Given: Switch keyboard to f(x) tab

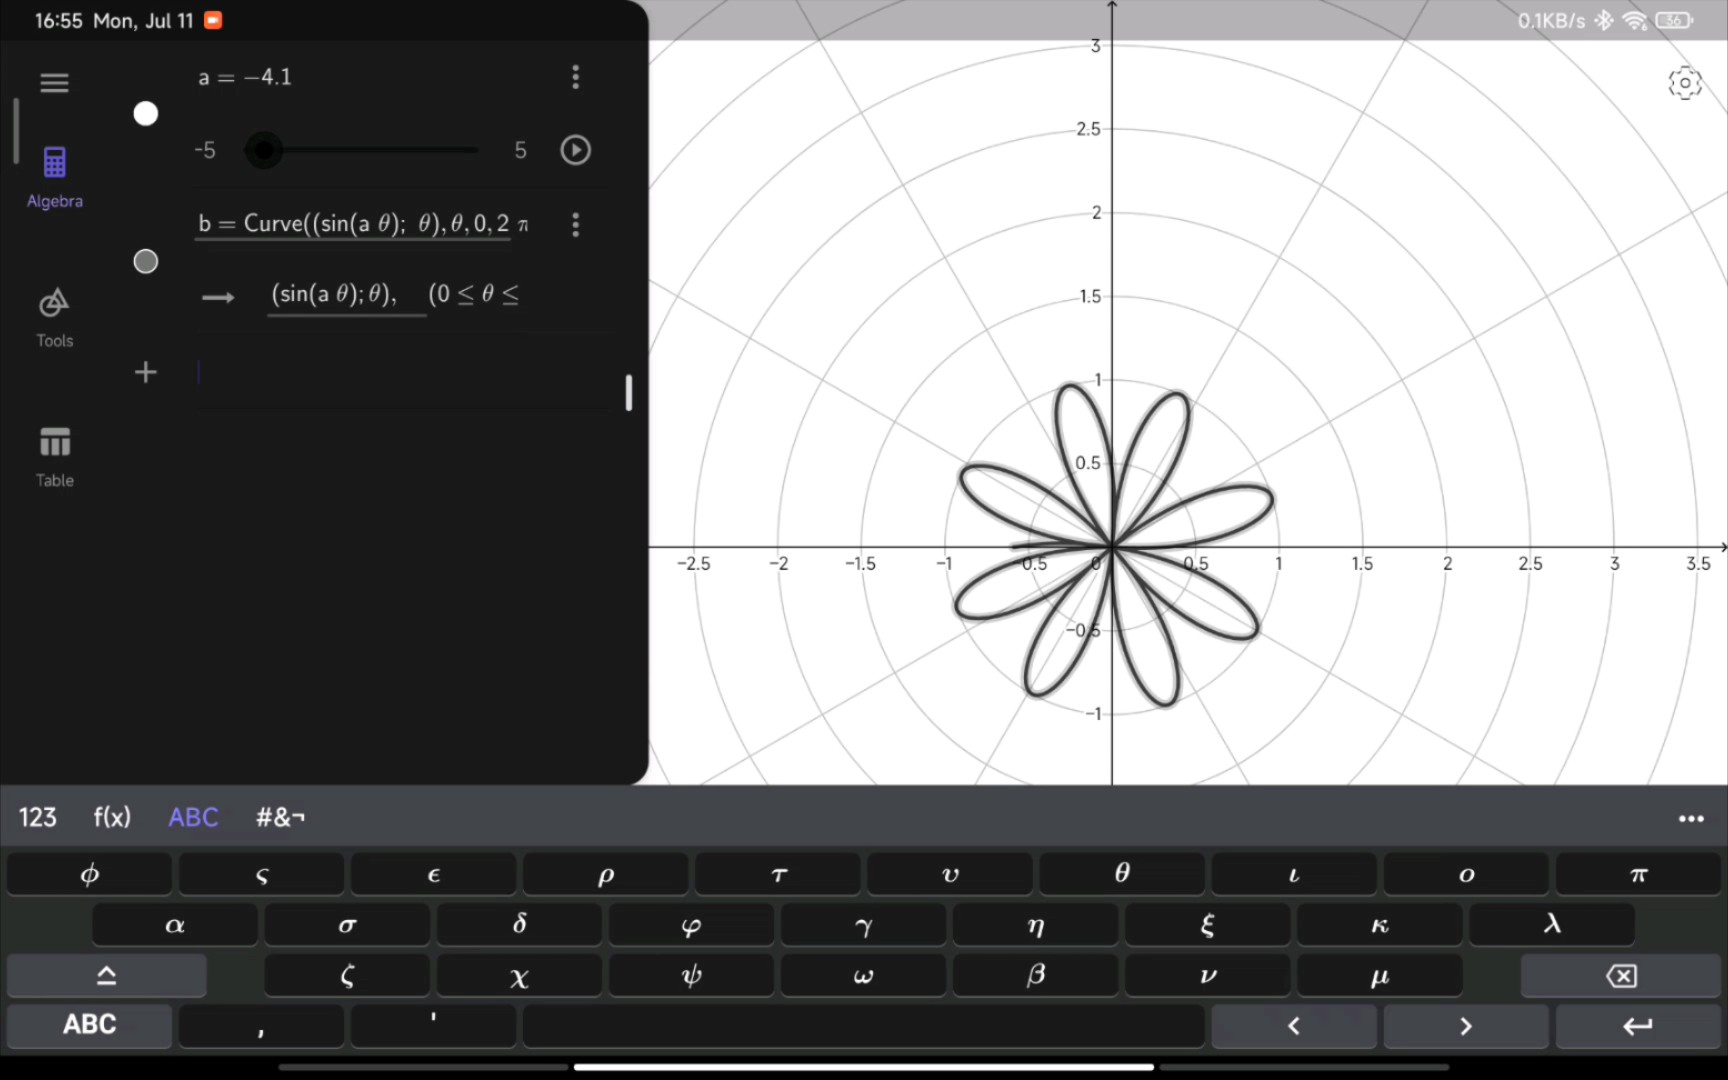Looking at the screenshot, I should [x=113, y=817].
